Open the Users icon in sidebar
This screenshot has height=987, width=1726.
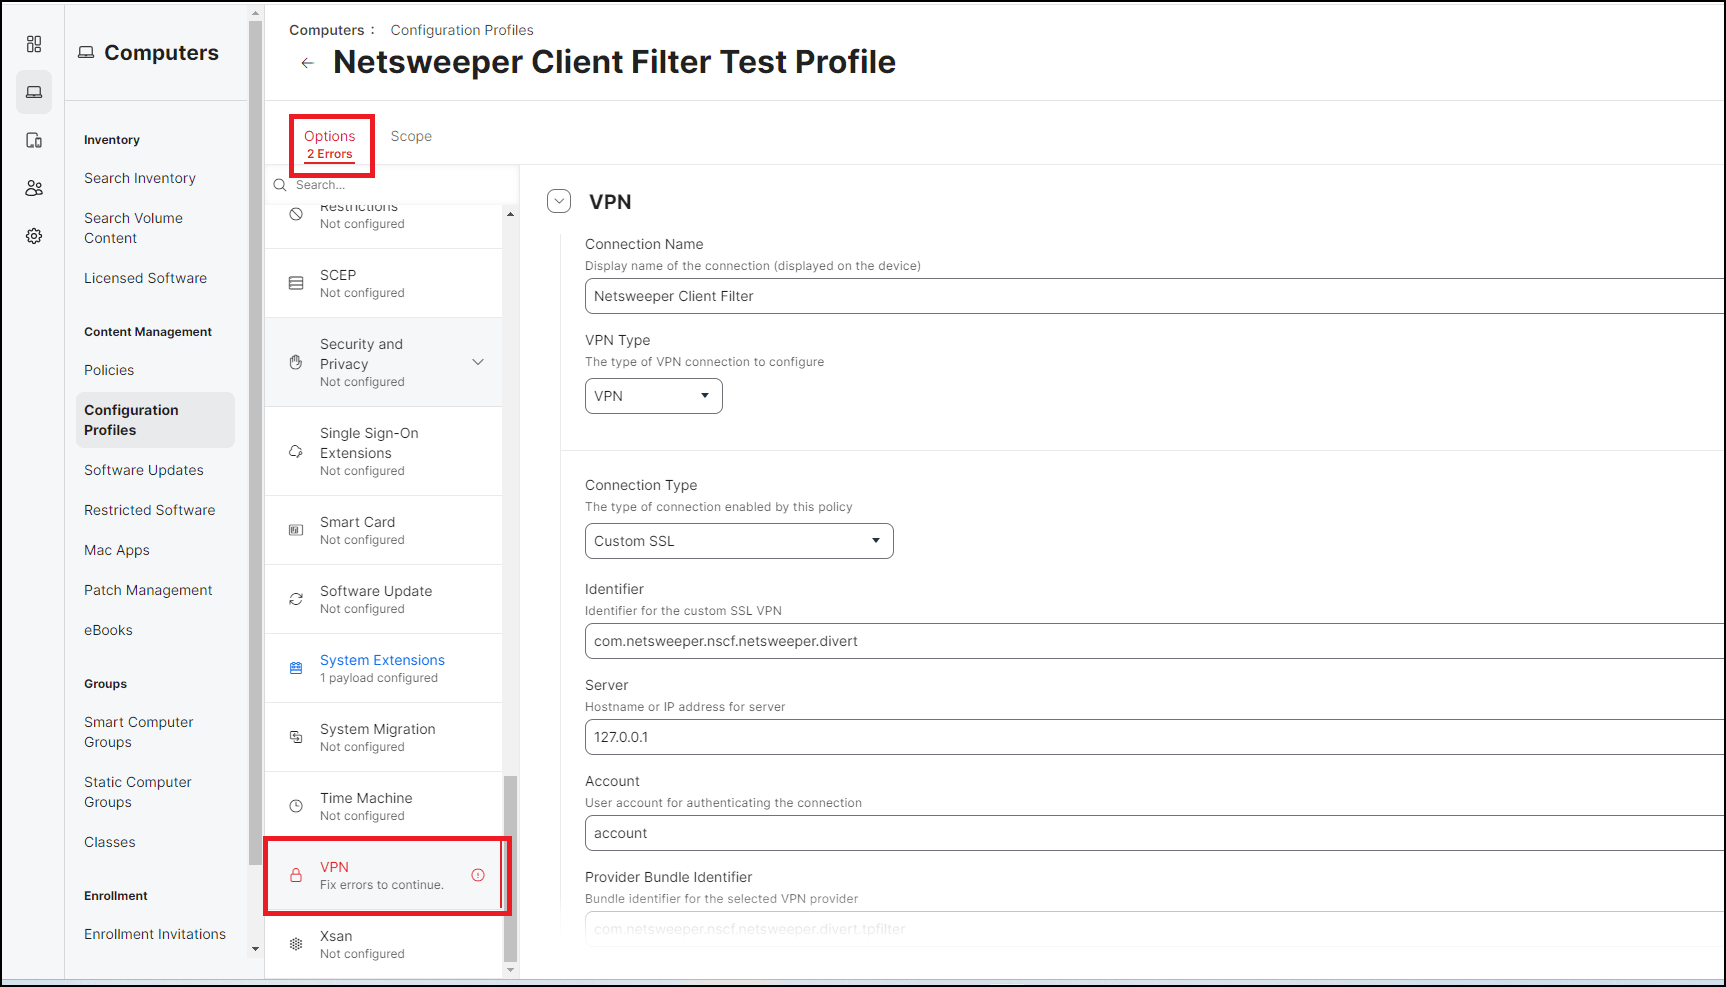click(x=34, y=187)
